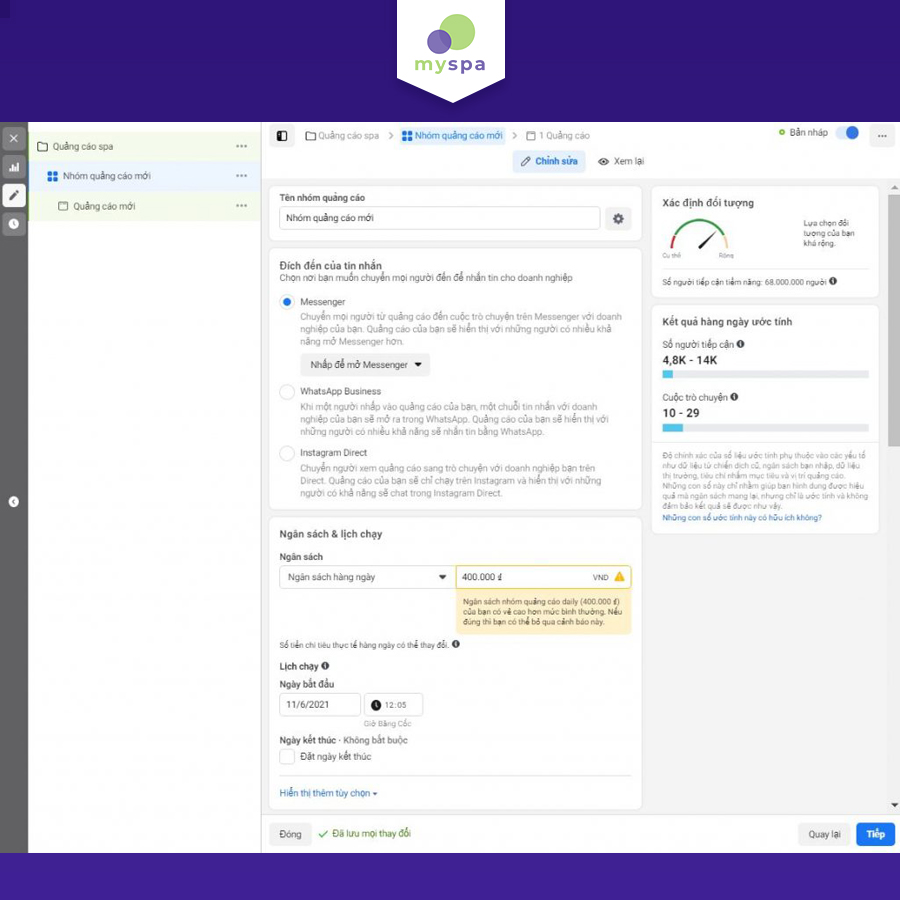Click the yellow warning icon in budget field

(x=619, y=577)
